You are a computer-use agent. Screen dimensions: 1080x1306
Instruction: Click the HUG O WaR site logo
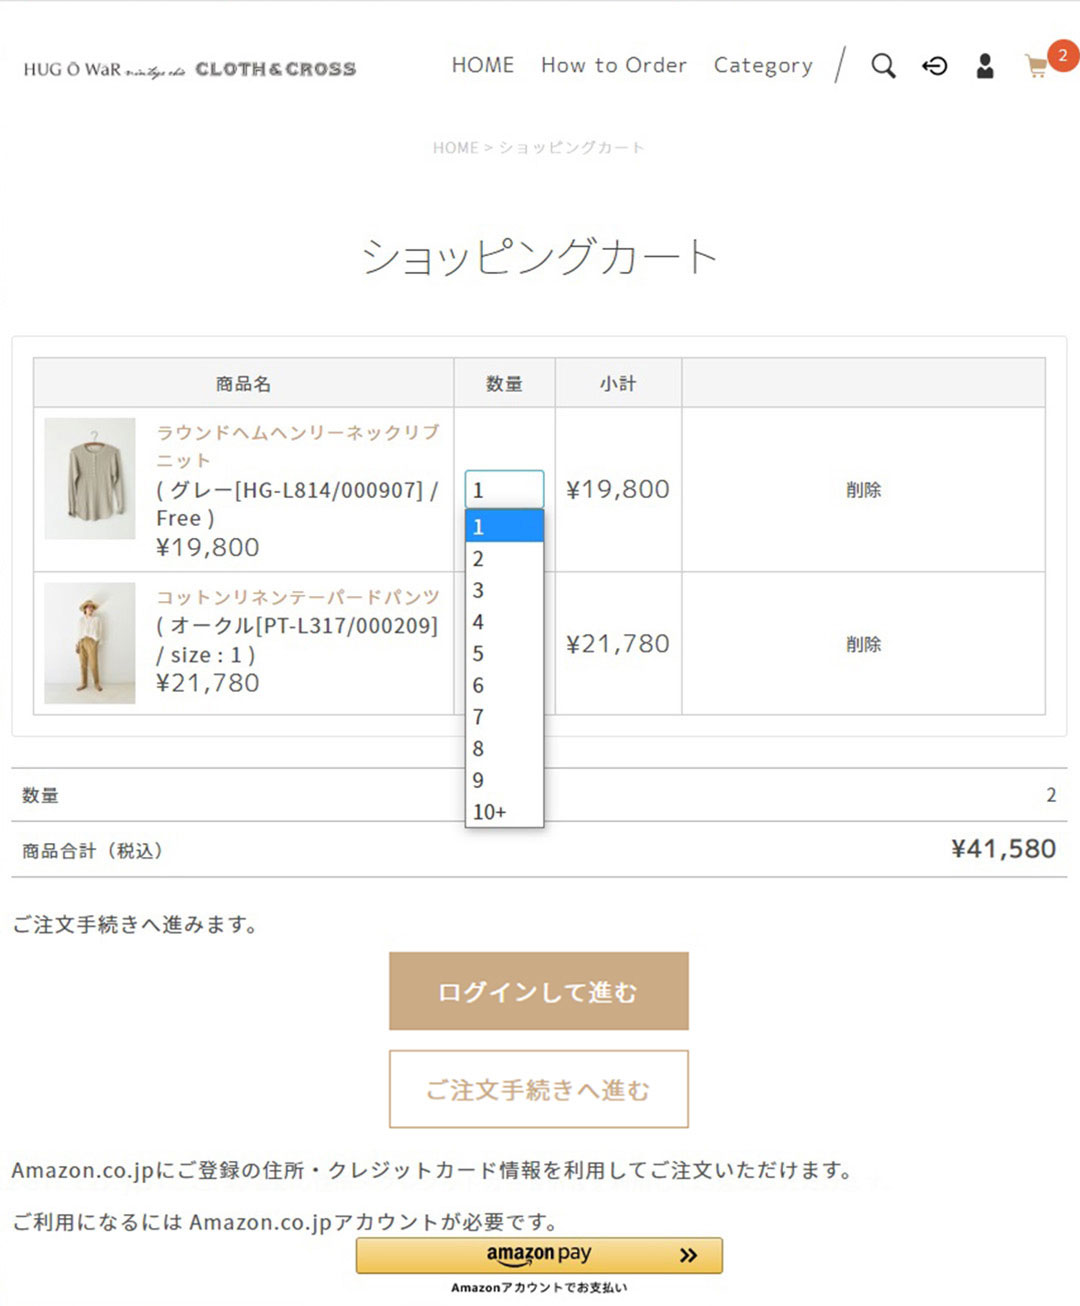point(190,69)
